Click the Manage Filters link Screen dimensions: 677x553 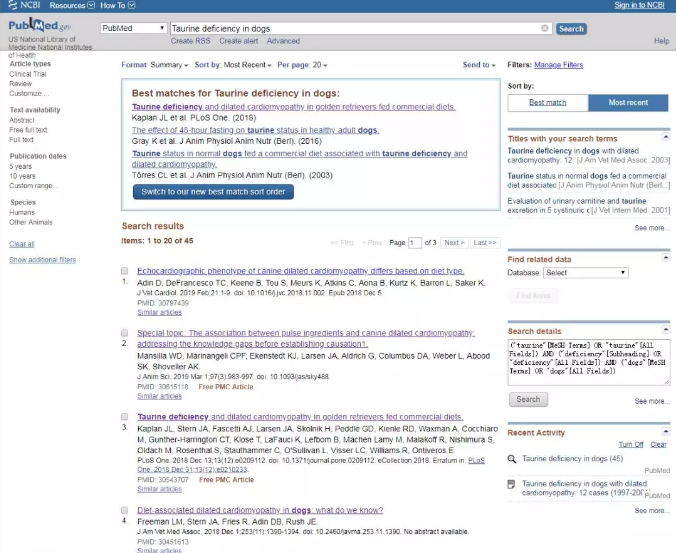pos(559,65)
